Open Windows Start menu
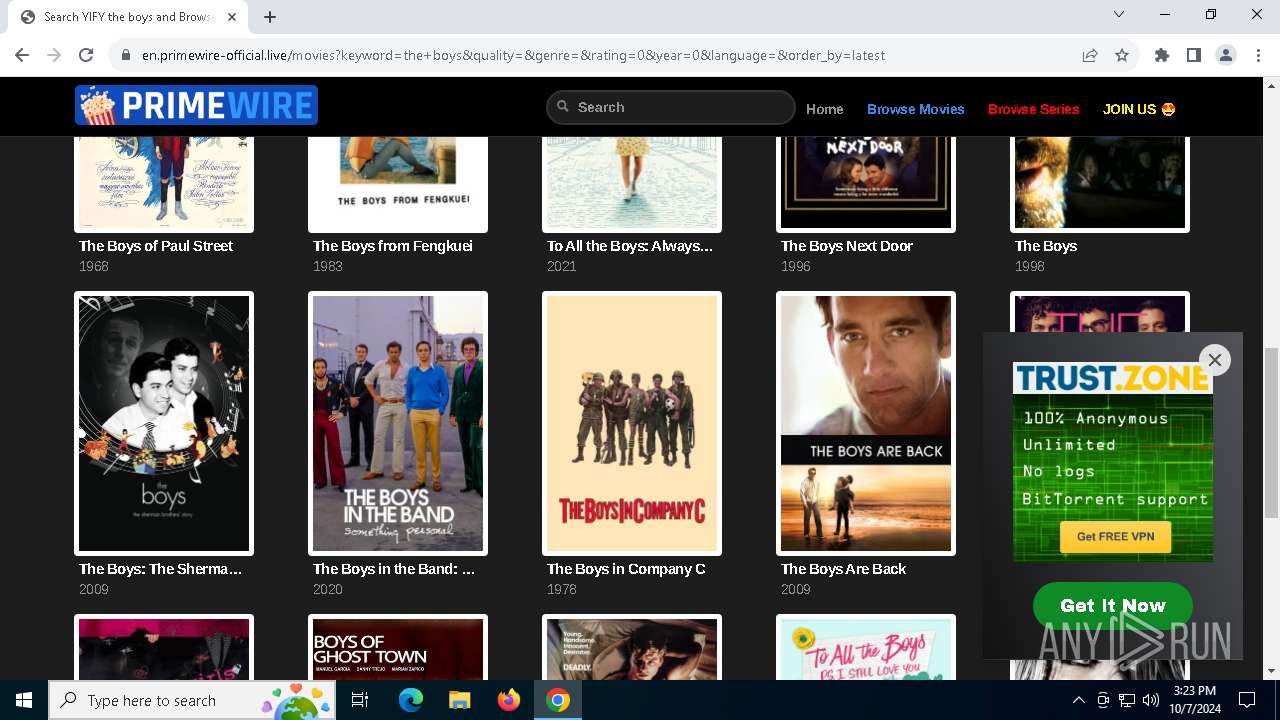 [x=24, y=700]
